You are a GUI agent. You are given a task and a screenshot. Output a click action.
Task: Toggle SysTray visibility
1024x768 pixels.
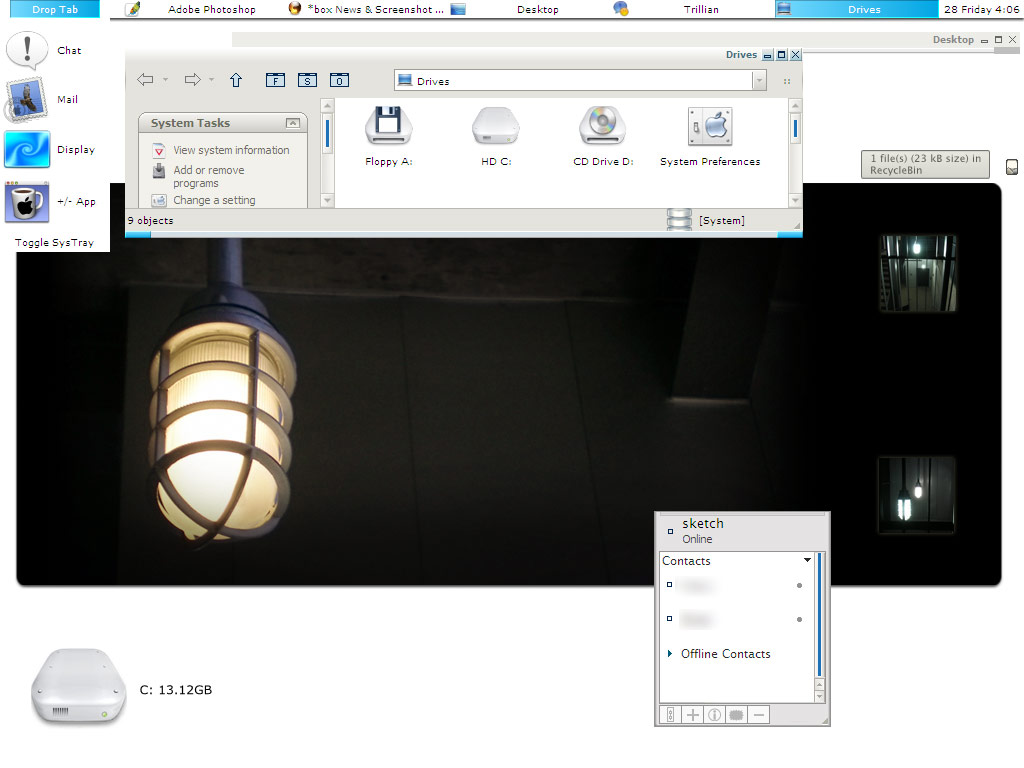(x=54, y=242)
